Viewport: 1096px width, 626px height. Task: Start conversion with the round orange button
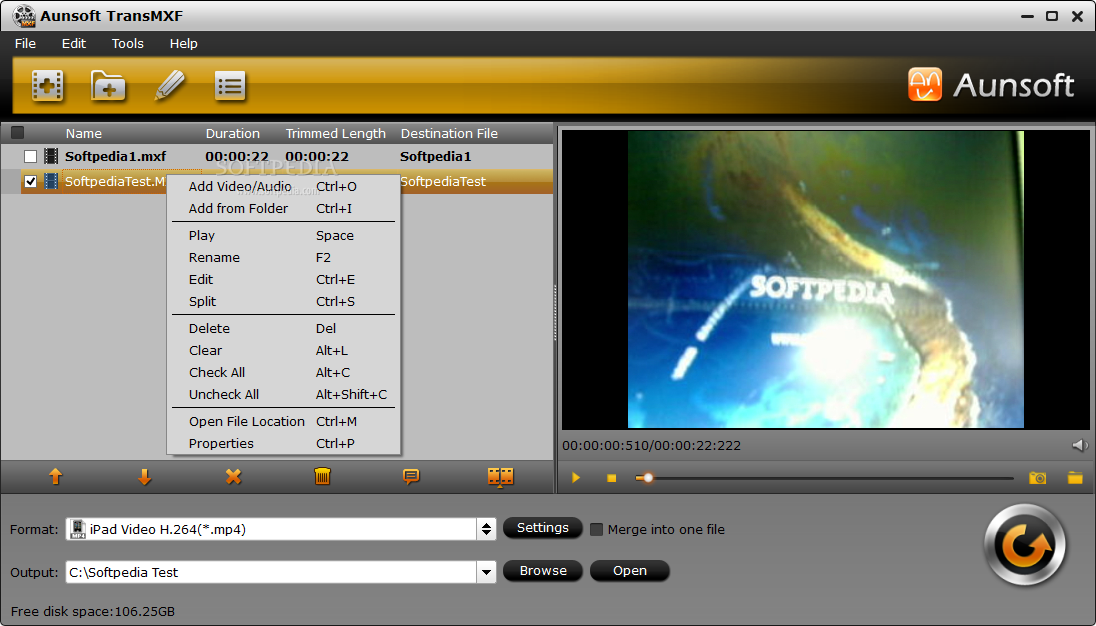pos(1025,545)
